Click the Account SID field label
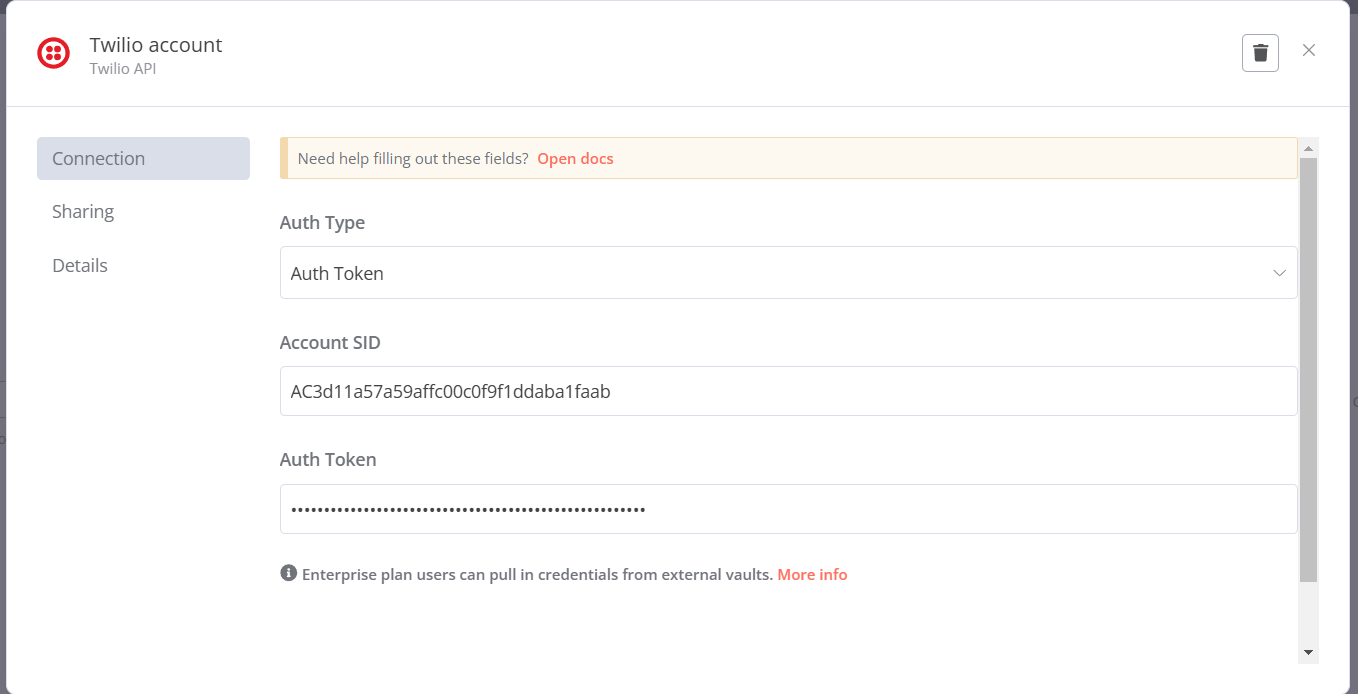The width and height of the screenshot is (1358, 694). click(x=330, y=343)
